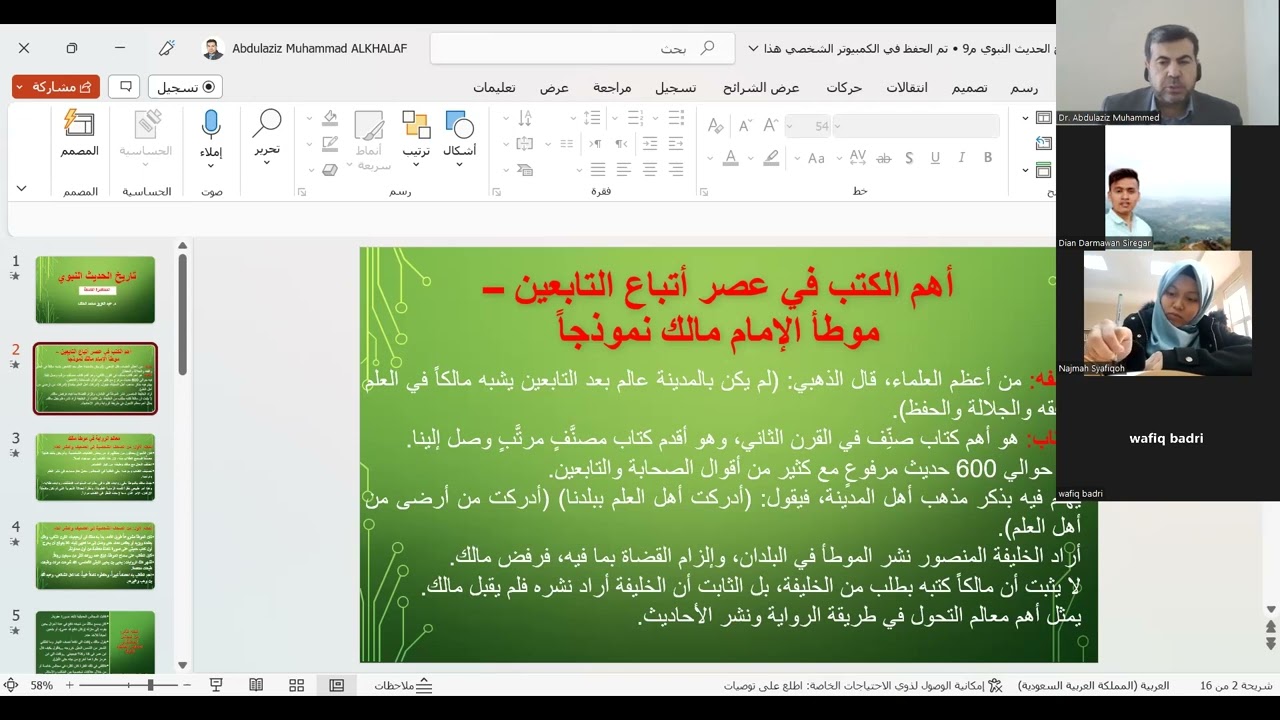The height and width of the screenshot is (720, 1280).
Task: Click the search (بحث) box
Action: pos(582,48)
